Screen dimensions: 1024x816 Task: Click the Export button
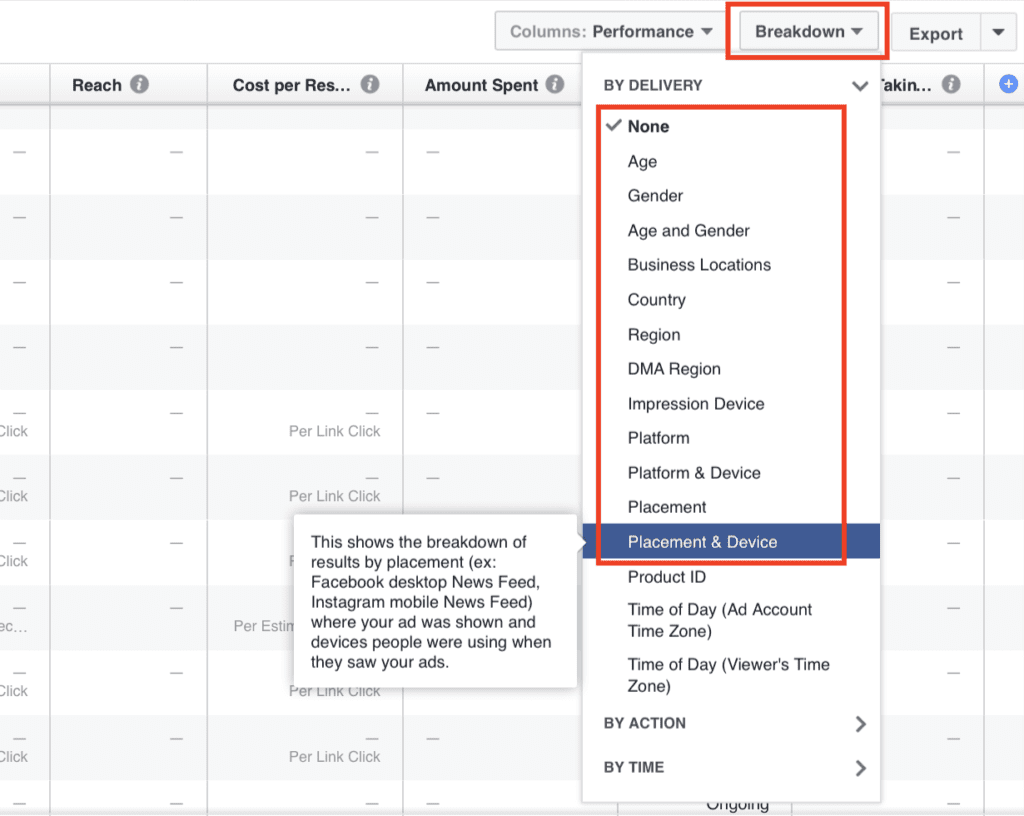pyautogui.click(x=935, y=33)
